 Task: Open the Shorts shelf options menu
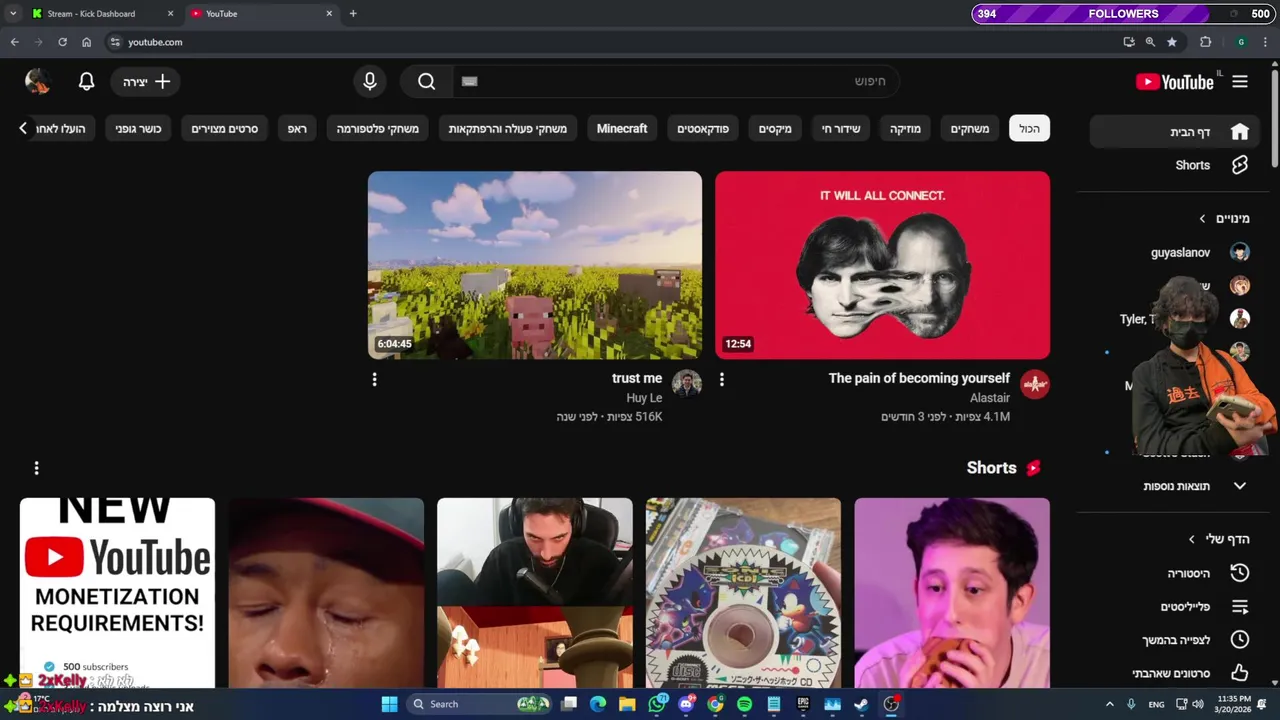37,468
